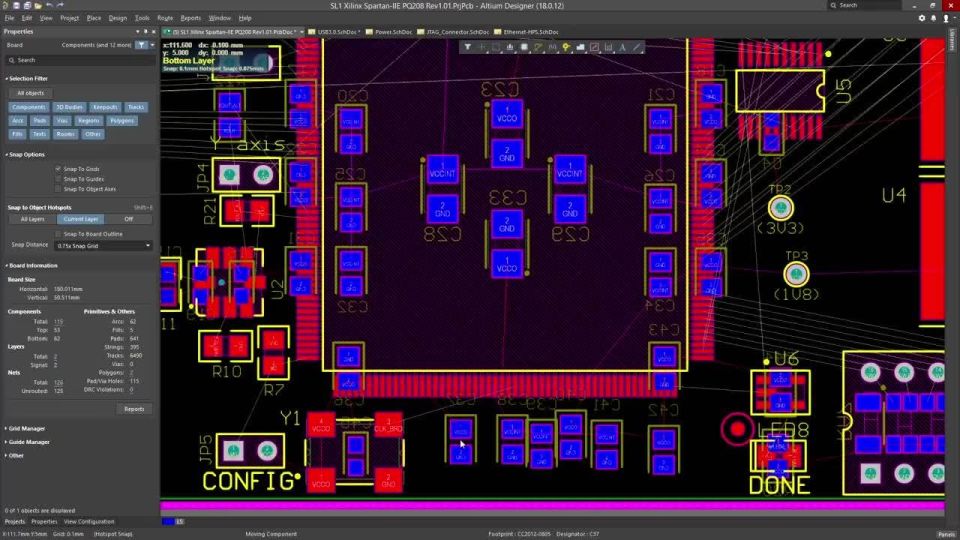Select the Place String (A) tool
This screenshot has width=960, height=540.
point(623,47)
